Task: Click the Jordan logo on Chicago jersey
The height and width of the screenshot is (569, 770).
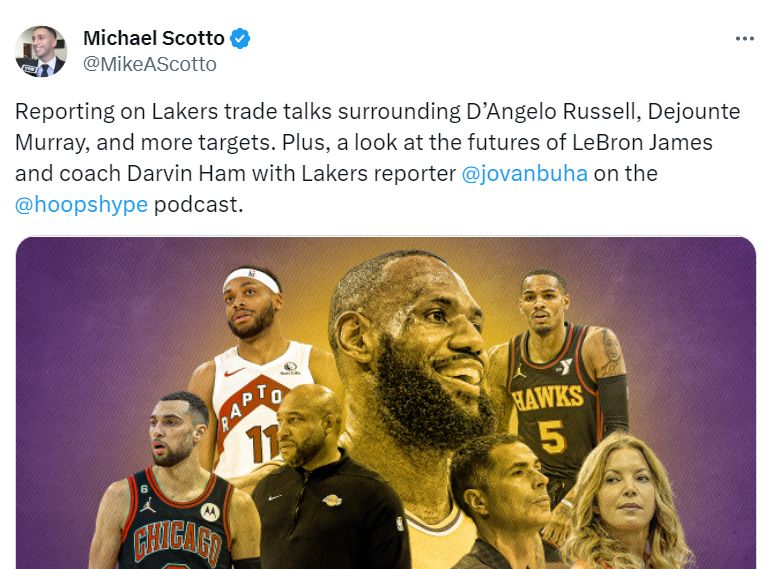Action: 147,505
